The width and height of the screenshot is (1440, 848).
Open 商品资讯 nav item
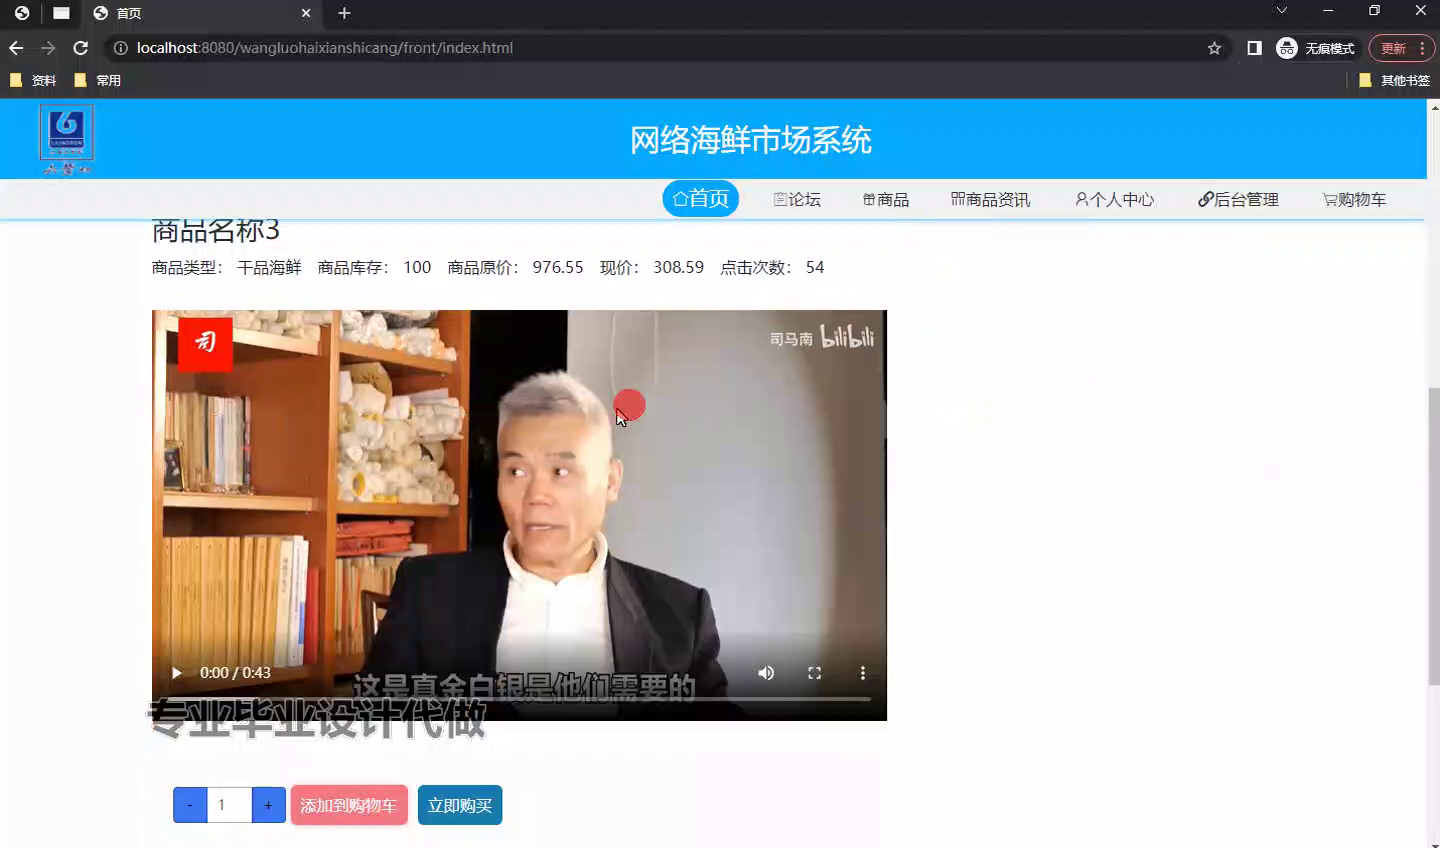pos(990,200)
